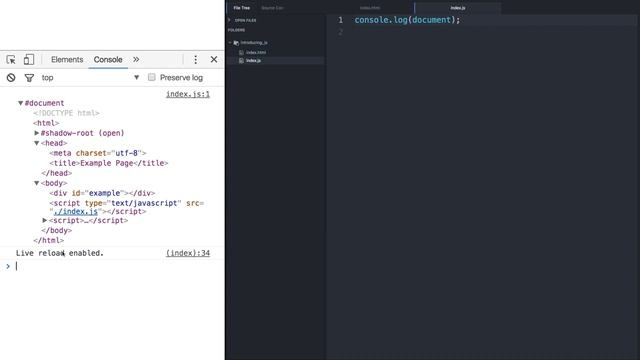Open index.html in the file tree
The image size is (640, 360).
tap(256, 52)
